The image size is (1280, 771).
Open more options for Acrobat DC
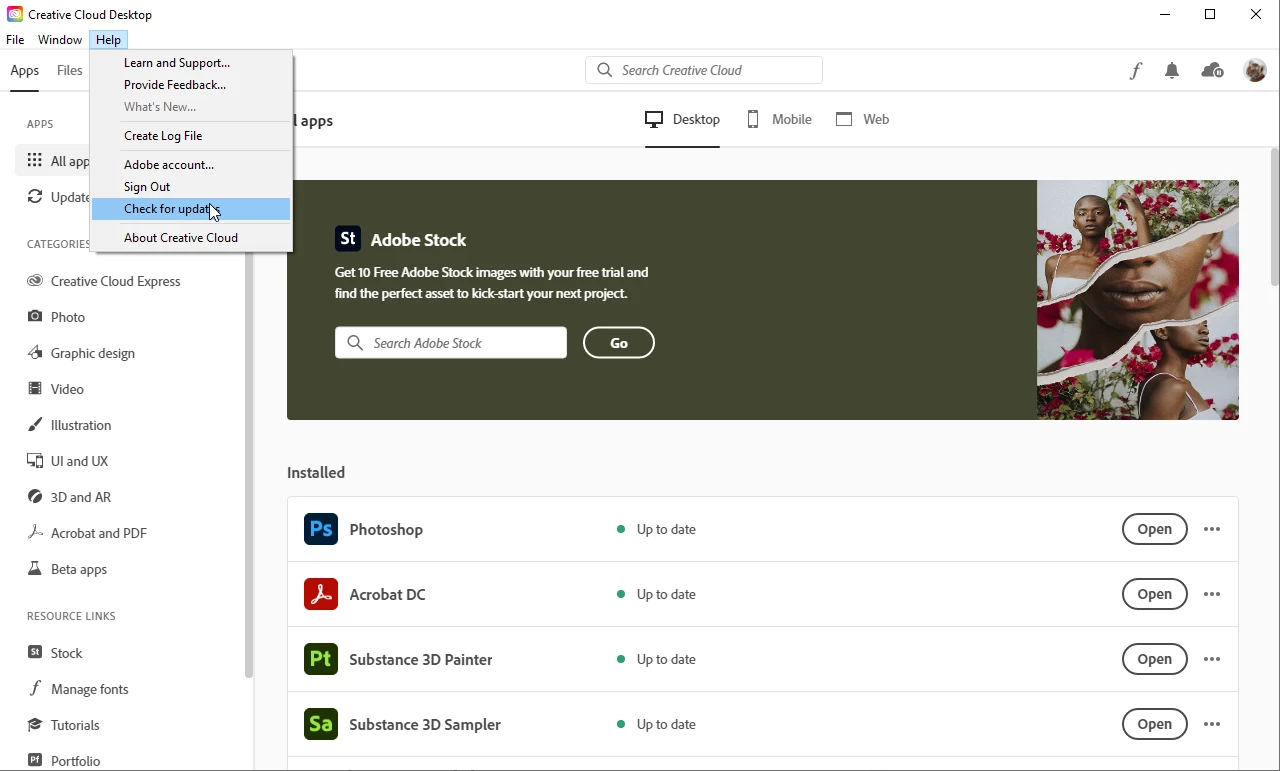[x=1212, y=594]
